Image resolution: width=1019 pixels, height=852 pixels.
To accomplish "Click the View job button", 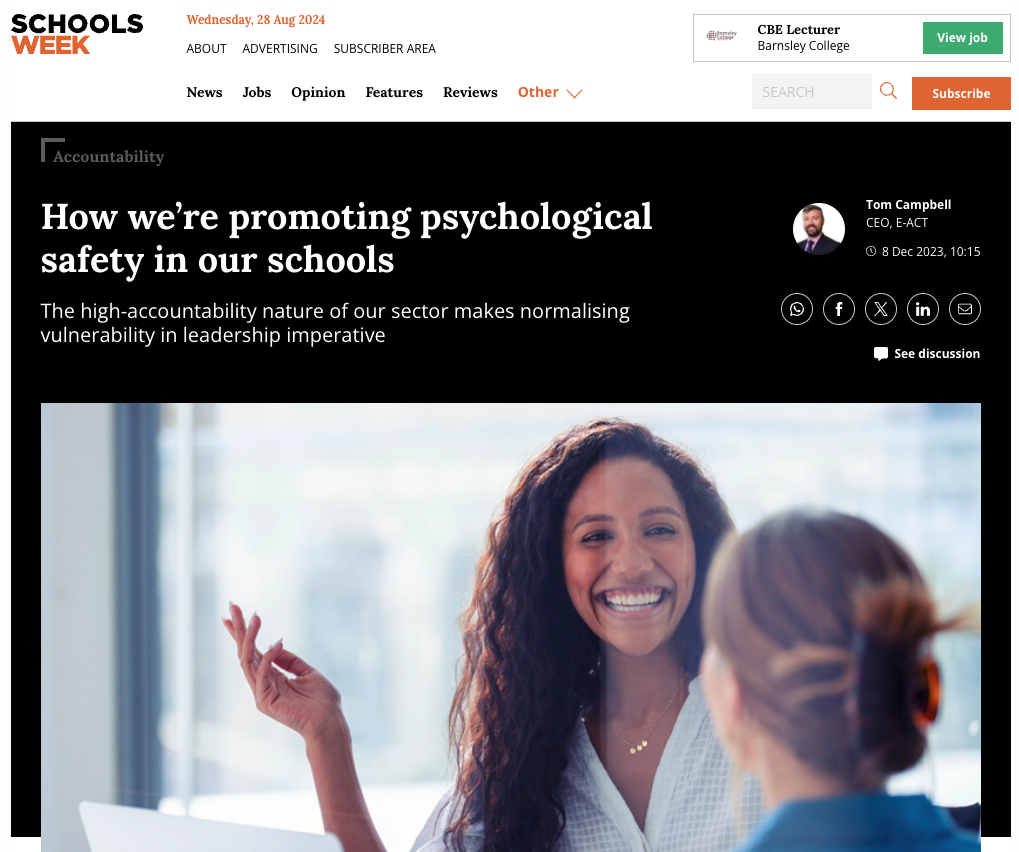I will pos(962,38).
